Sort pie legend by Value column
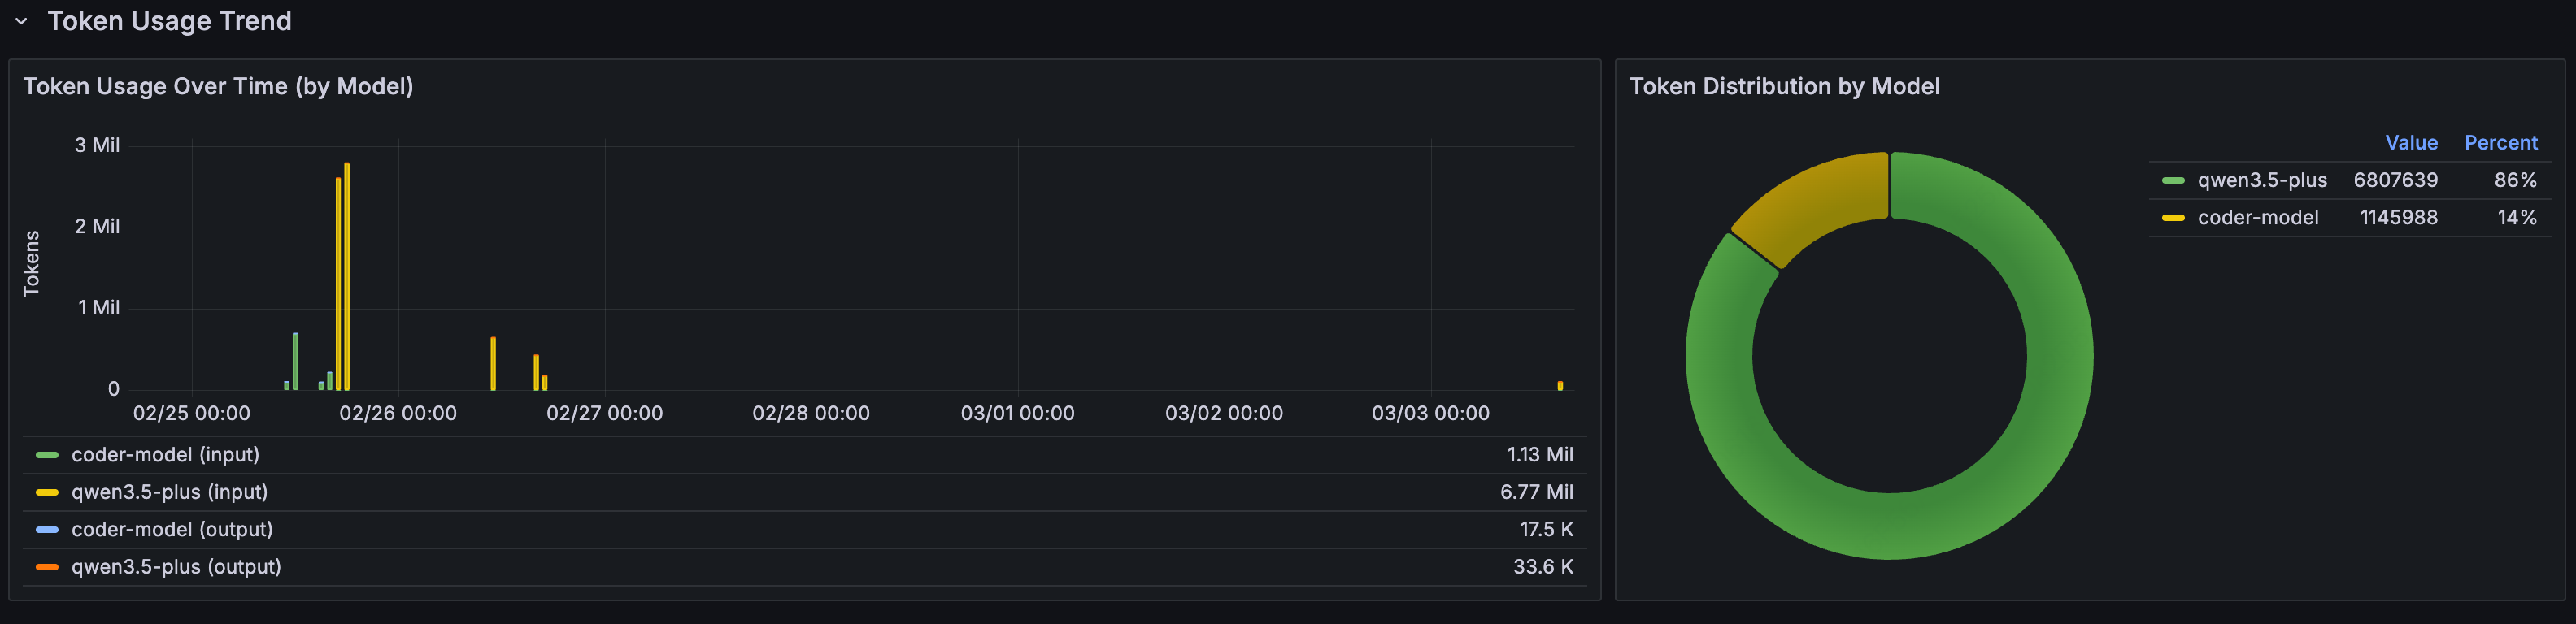This screenshot has width=2576, height=624. click(x=2410, y=143)
